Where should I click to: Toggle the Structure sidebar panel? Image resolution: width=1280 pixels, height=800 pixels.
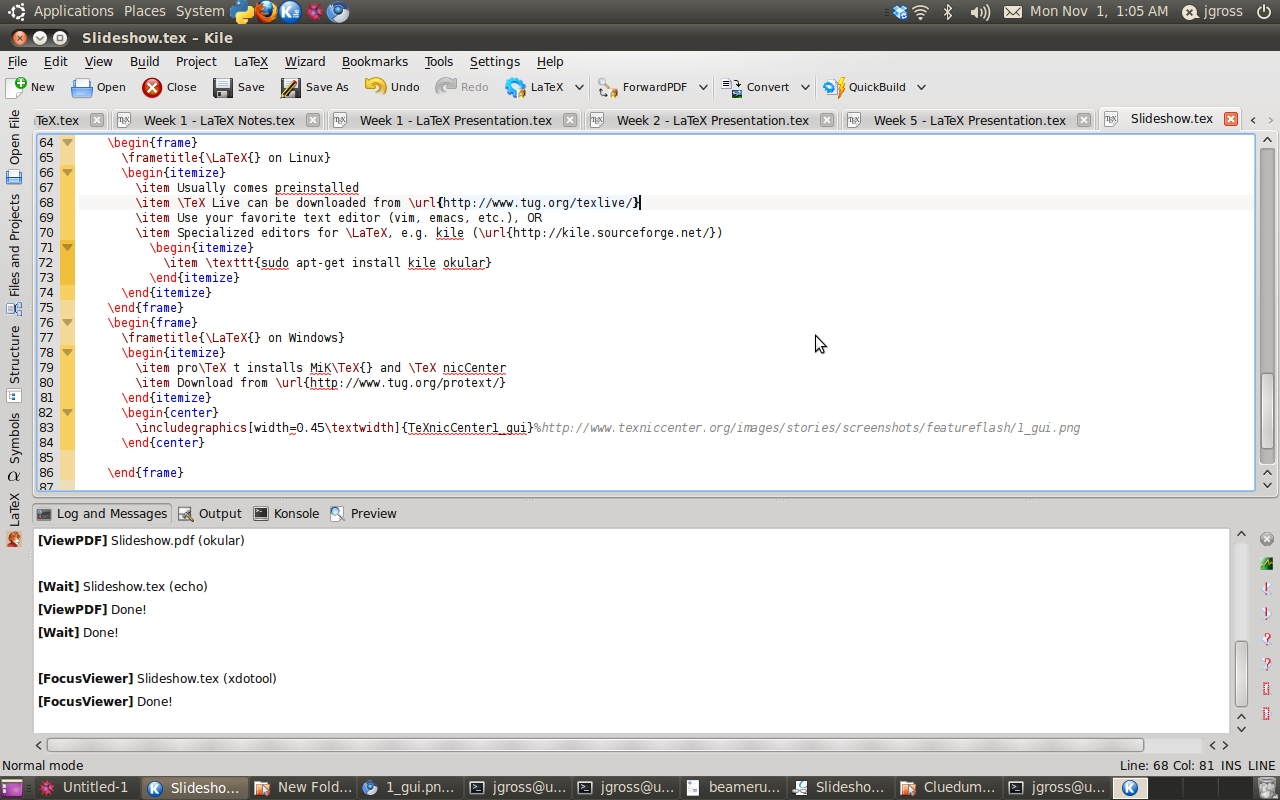coord(14,355)
